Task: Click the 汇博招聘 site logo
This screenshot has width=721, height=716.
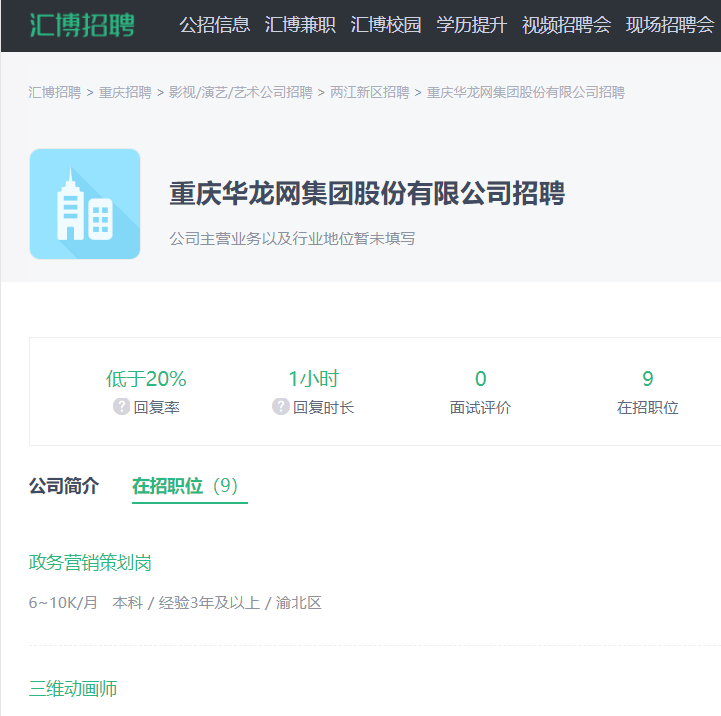Action: coord(82,25)
